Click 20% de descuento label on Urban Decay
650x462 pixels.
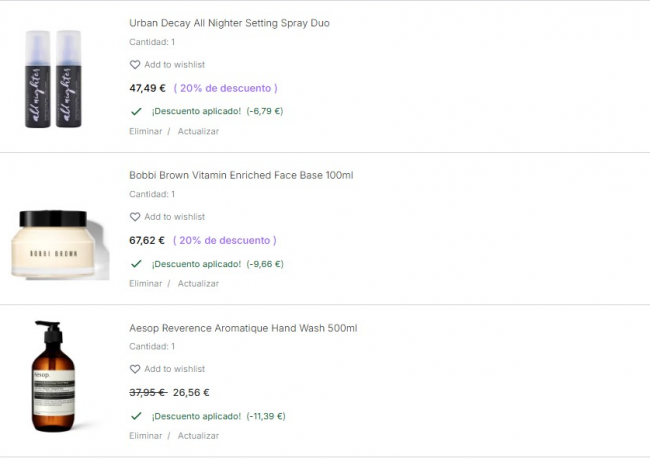[226, 88]
